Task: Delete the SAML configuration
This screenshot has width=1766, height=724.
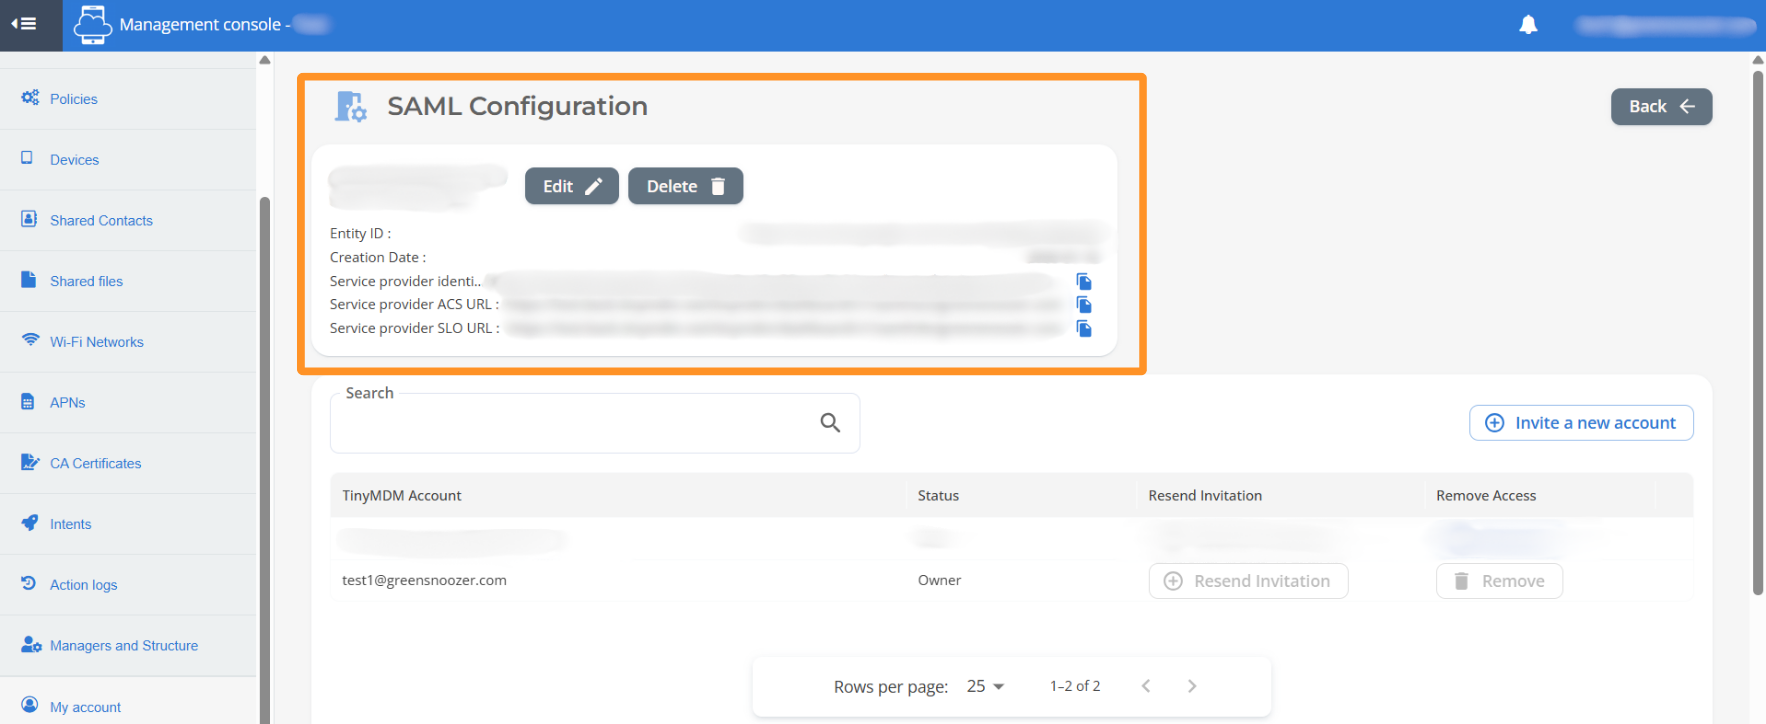Action: tap(685, 186)
